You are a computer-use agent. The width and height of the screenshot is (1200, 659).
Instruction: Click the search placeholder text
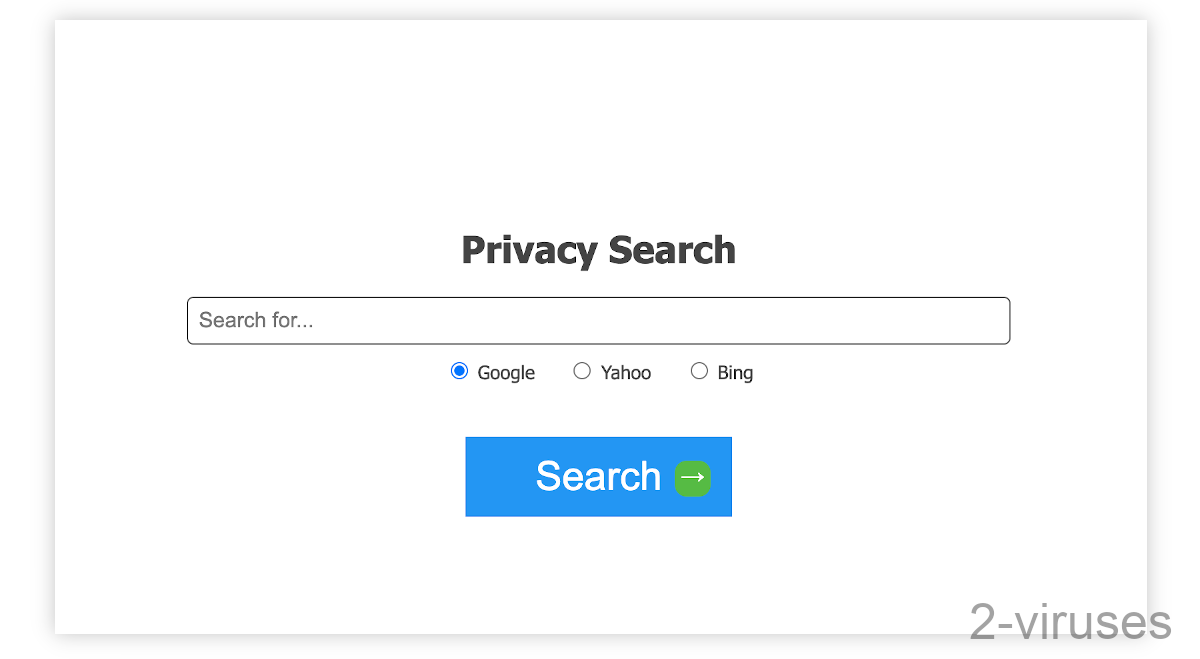(256, 320)
